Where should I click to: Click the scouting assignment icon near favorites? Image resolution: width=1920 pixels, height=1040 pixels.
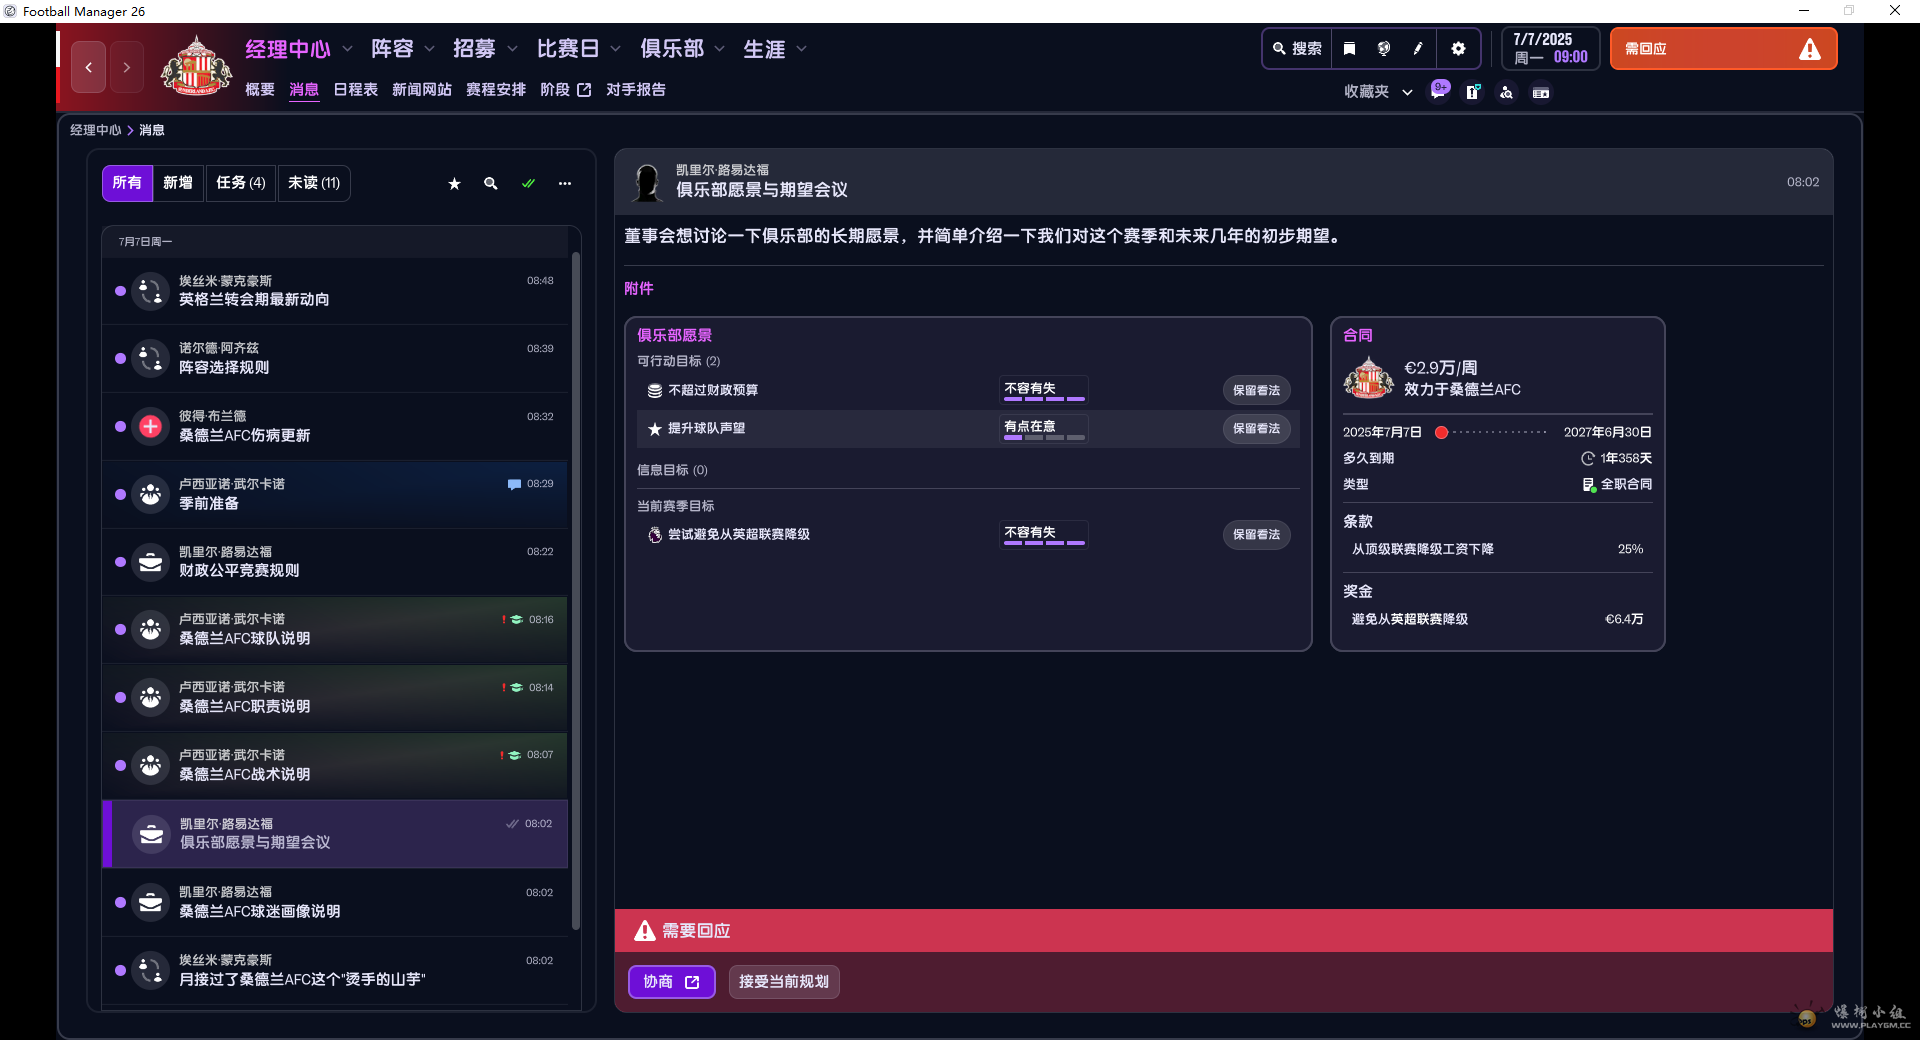pyautogui.click(x=1506, y=91)
